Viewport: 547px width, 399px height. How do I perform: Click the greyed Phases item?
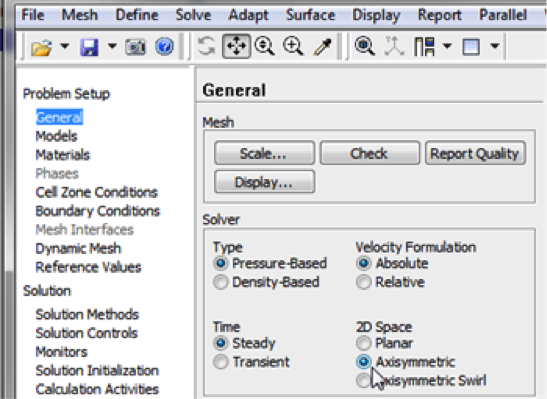tap(57, 174)
